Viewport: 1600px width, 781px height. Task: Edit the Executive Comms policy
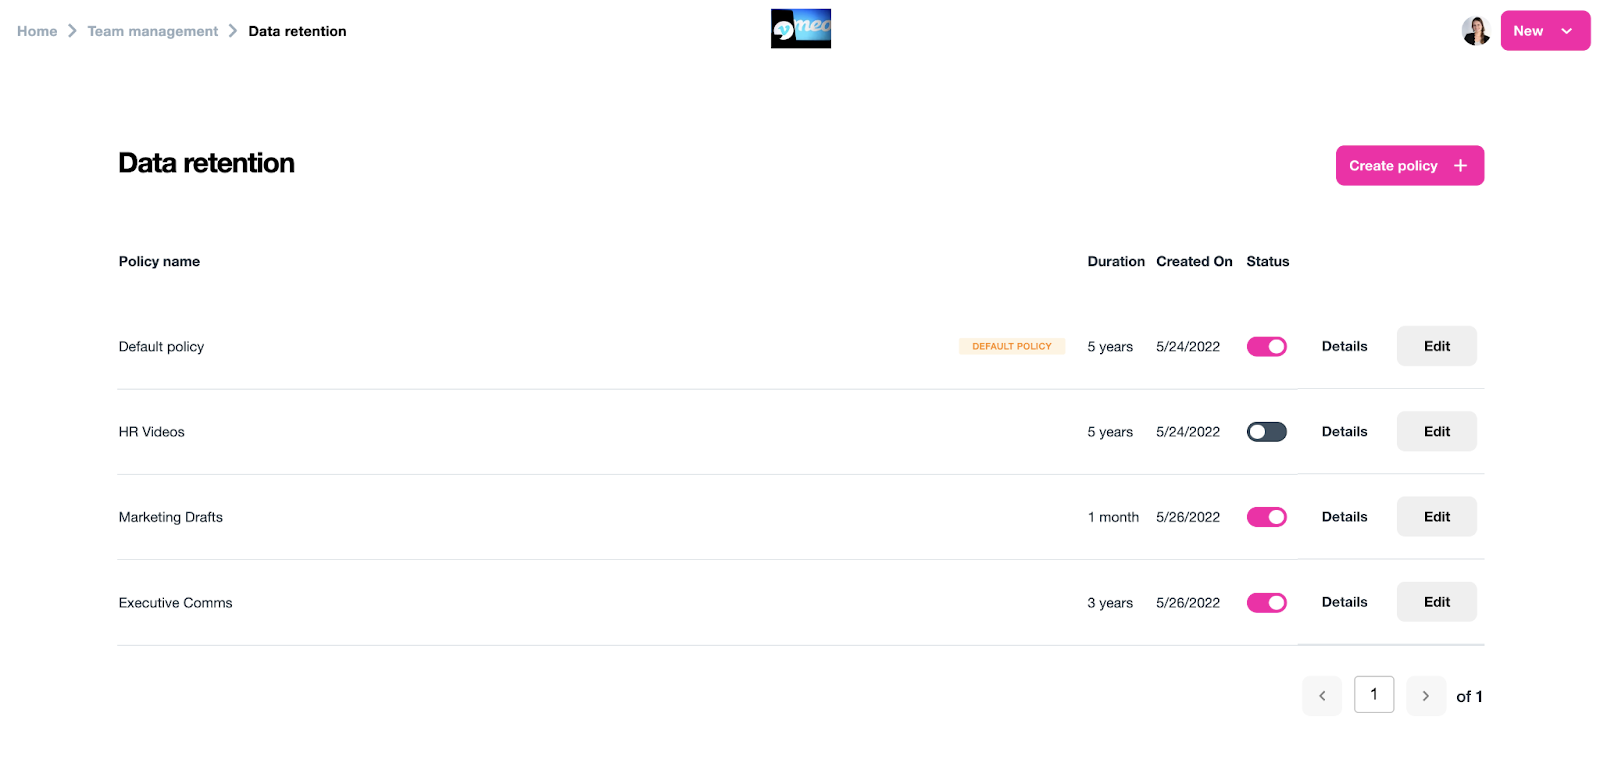click(x=1436, y=602)
